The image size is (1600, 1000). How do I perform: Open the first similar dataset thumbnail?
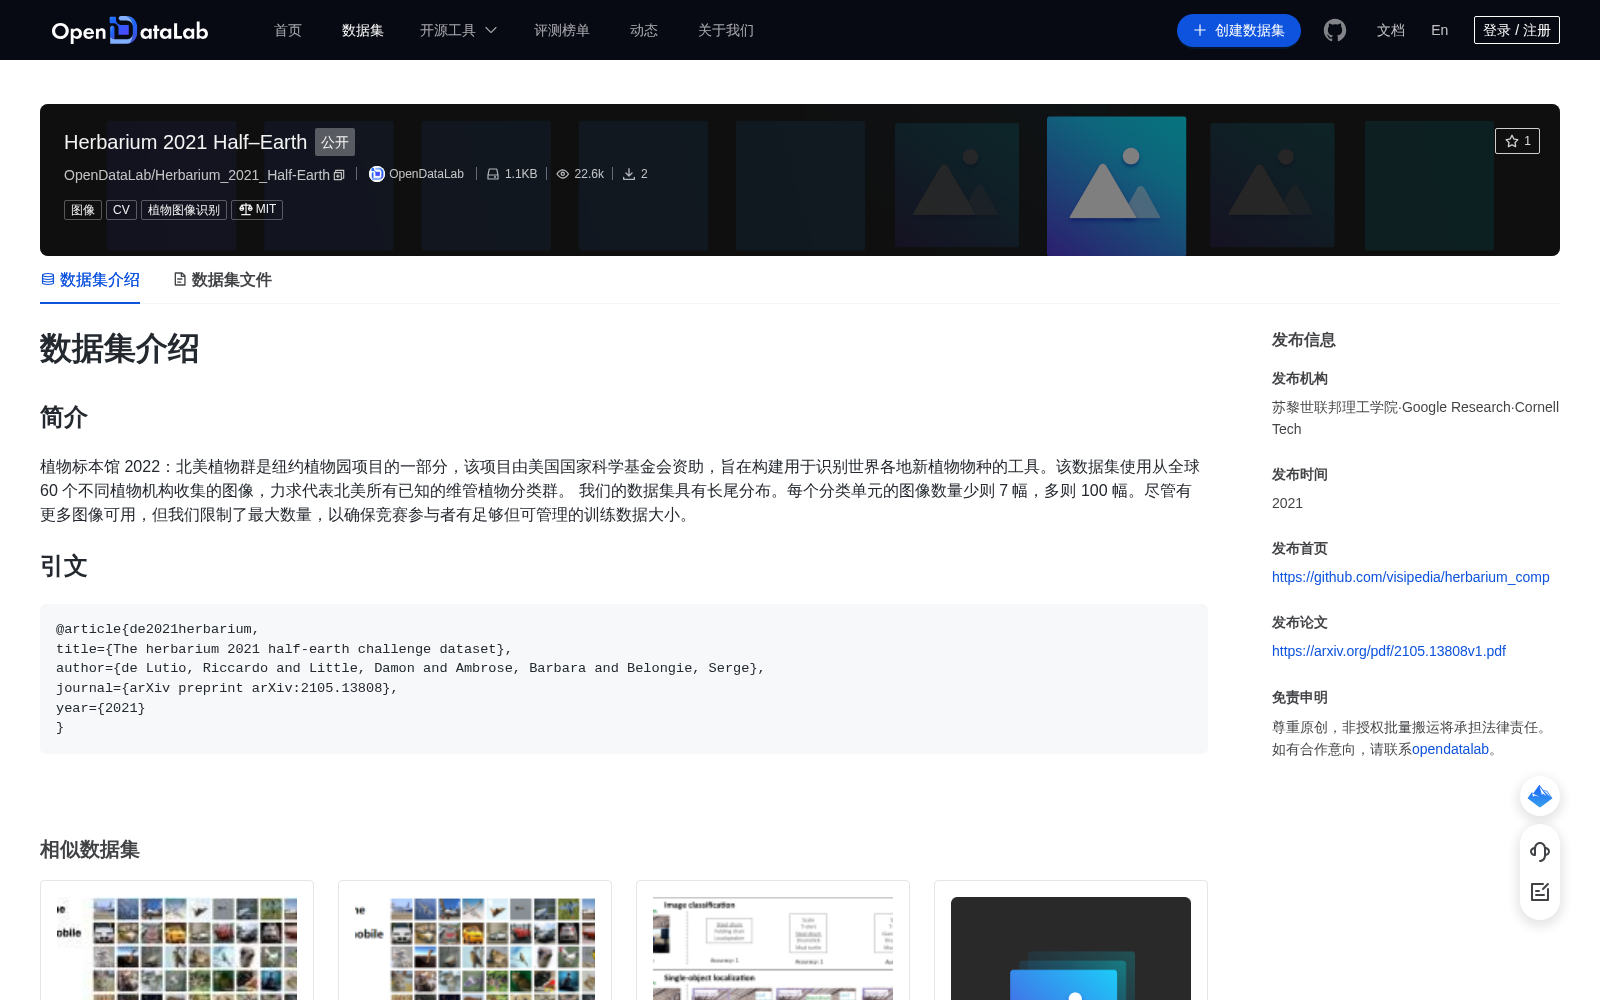point(177,948)
